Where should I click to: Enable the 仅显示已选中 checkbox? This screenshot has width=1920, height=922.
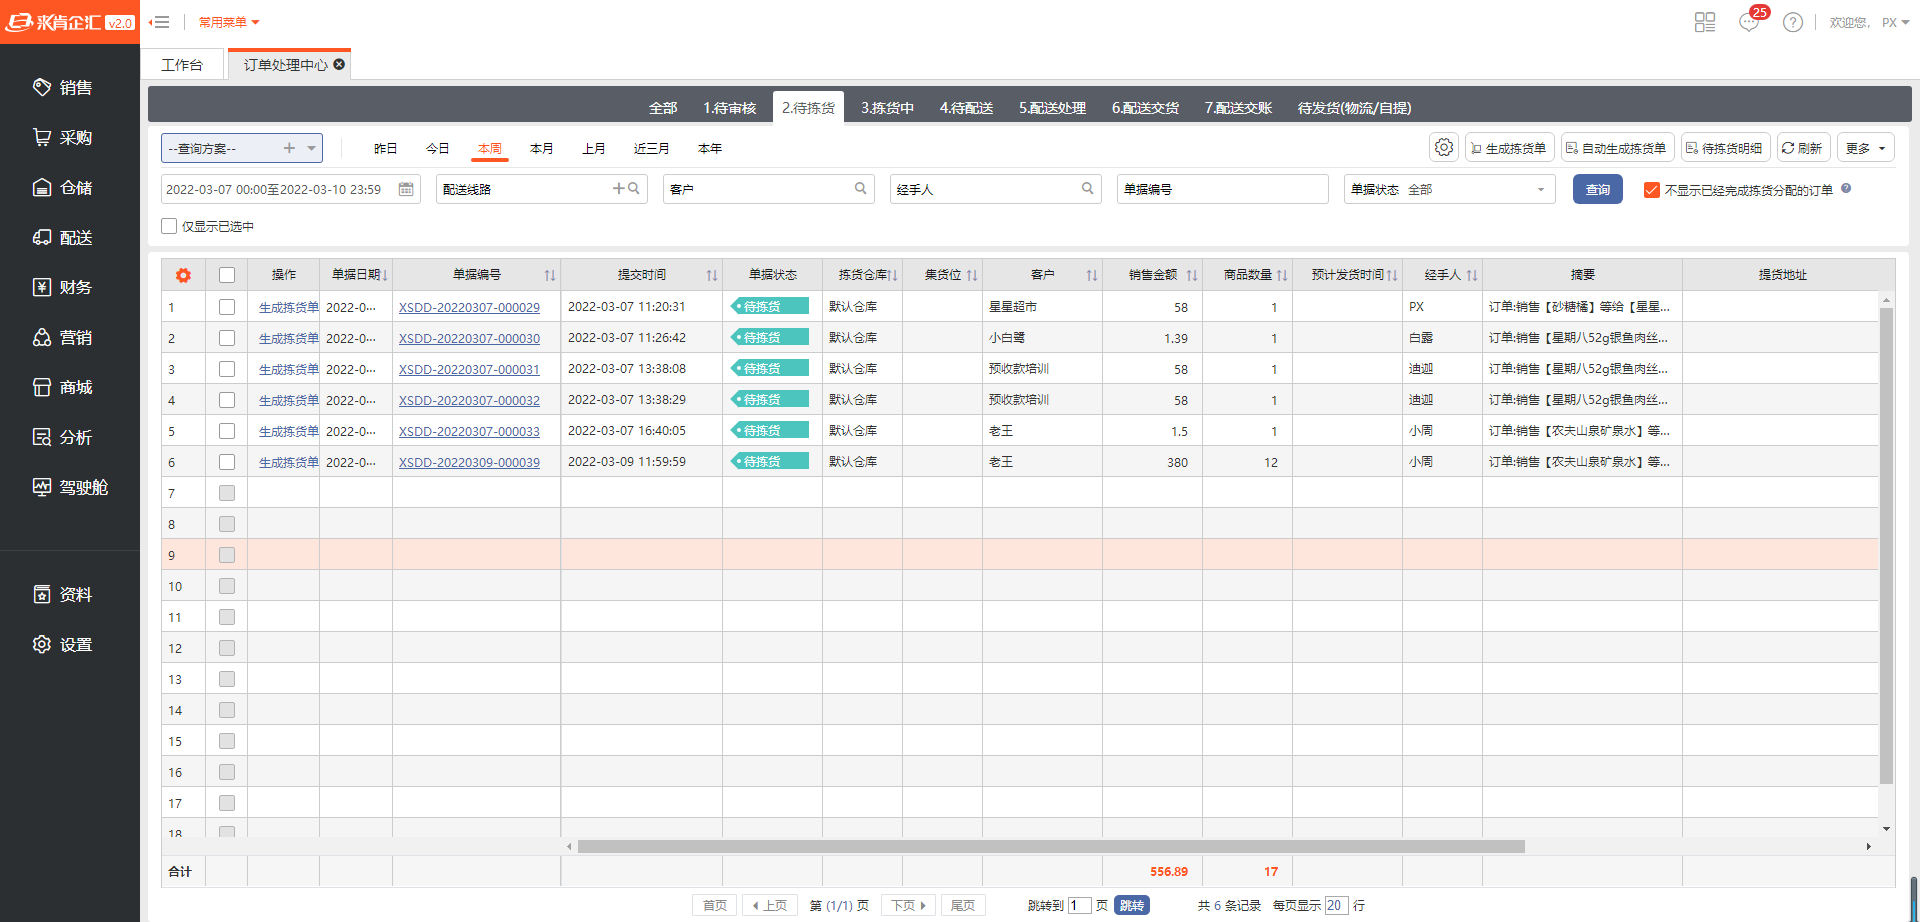point(169,226)
